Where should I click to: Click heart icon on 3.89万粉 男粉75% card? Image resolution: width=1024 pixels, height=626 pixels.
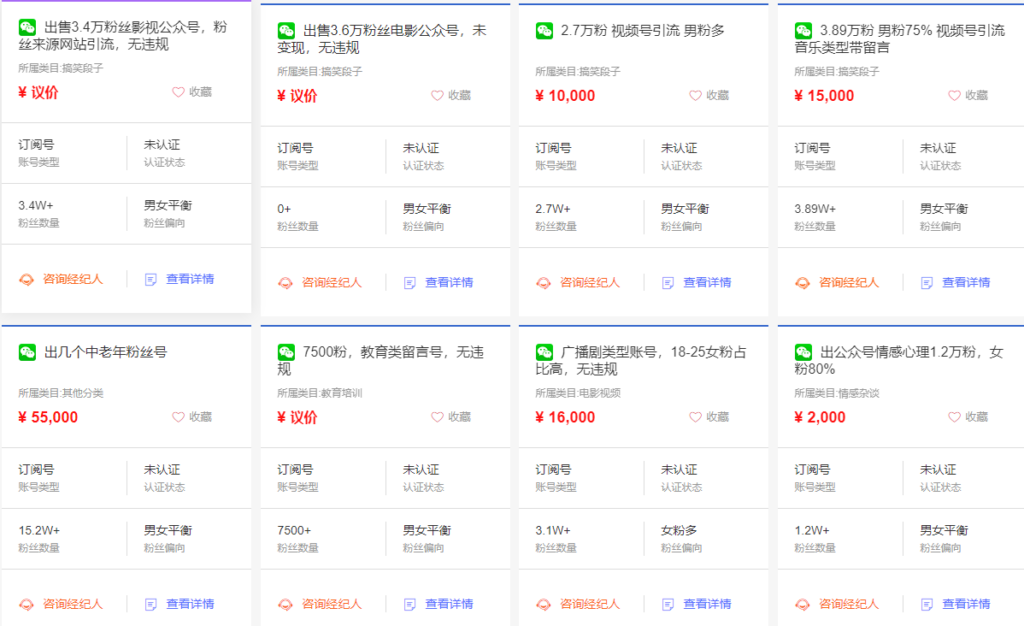pos(954,95)
